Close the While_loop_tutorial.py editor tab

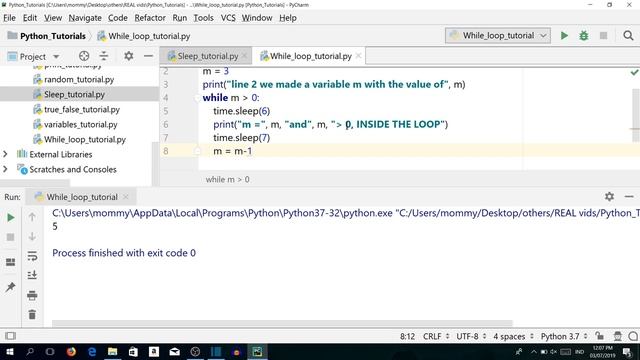[x=358, y=56]
